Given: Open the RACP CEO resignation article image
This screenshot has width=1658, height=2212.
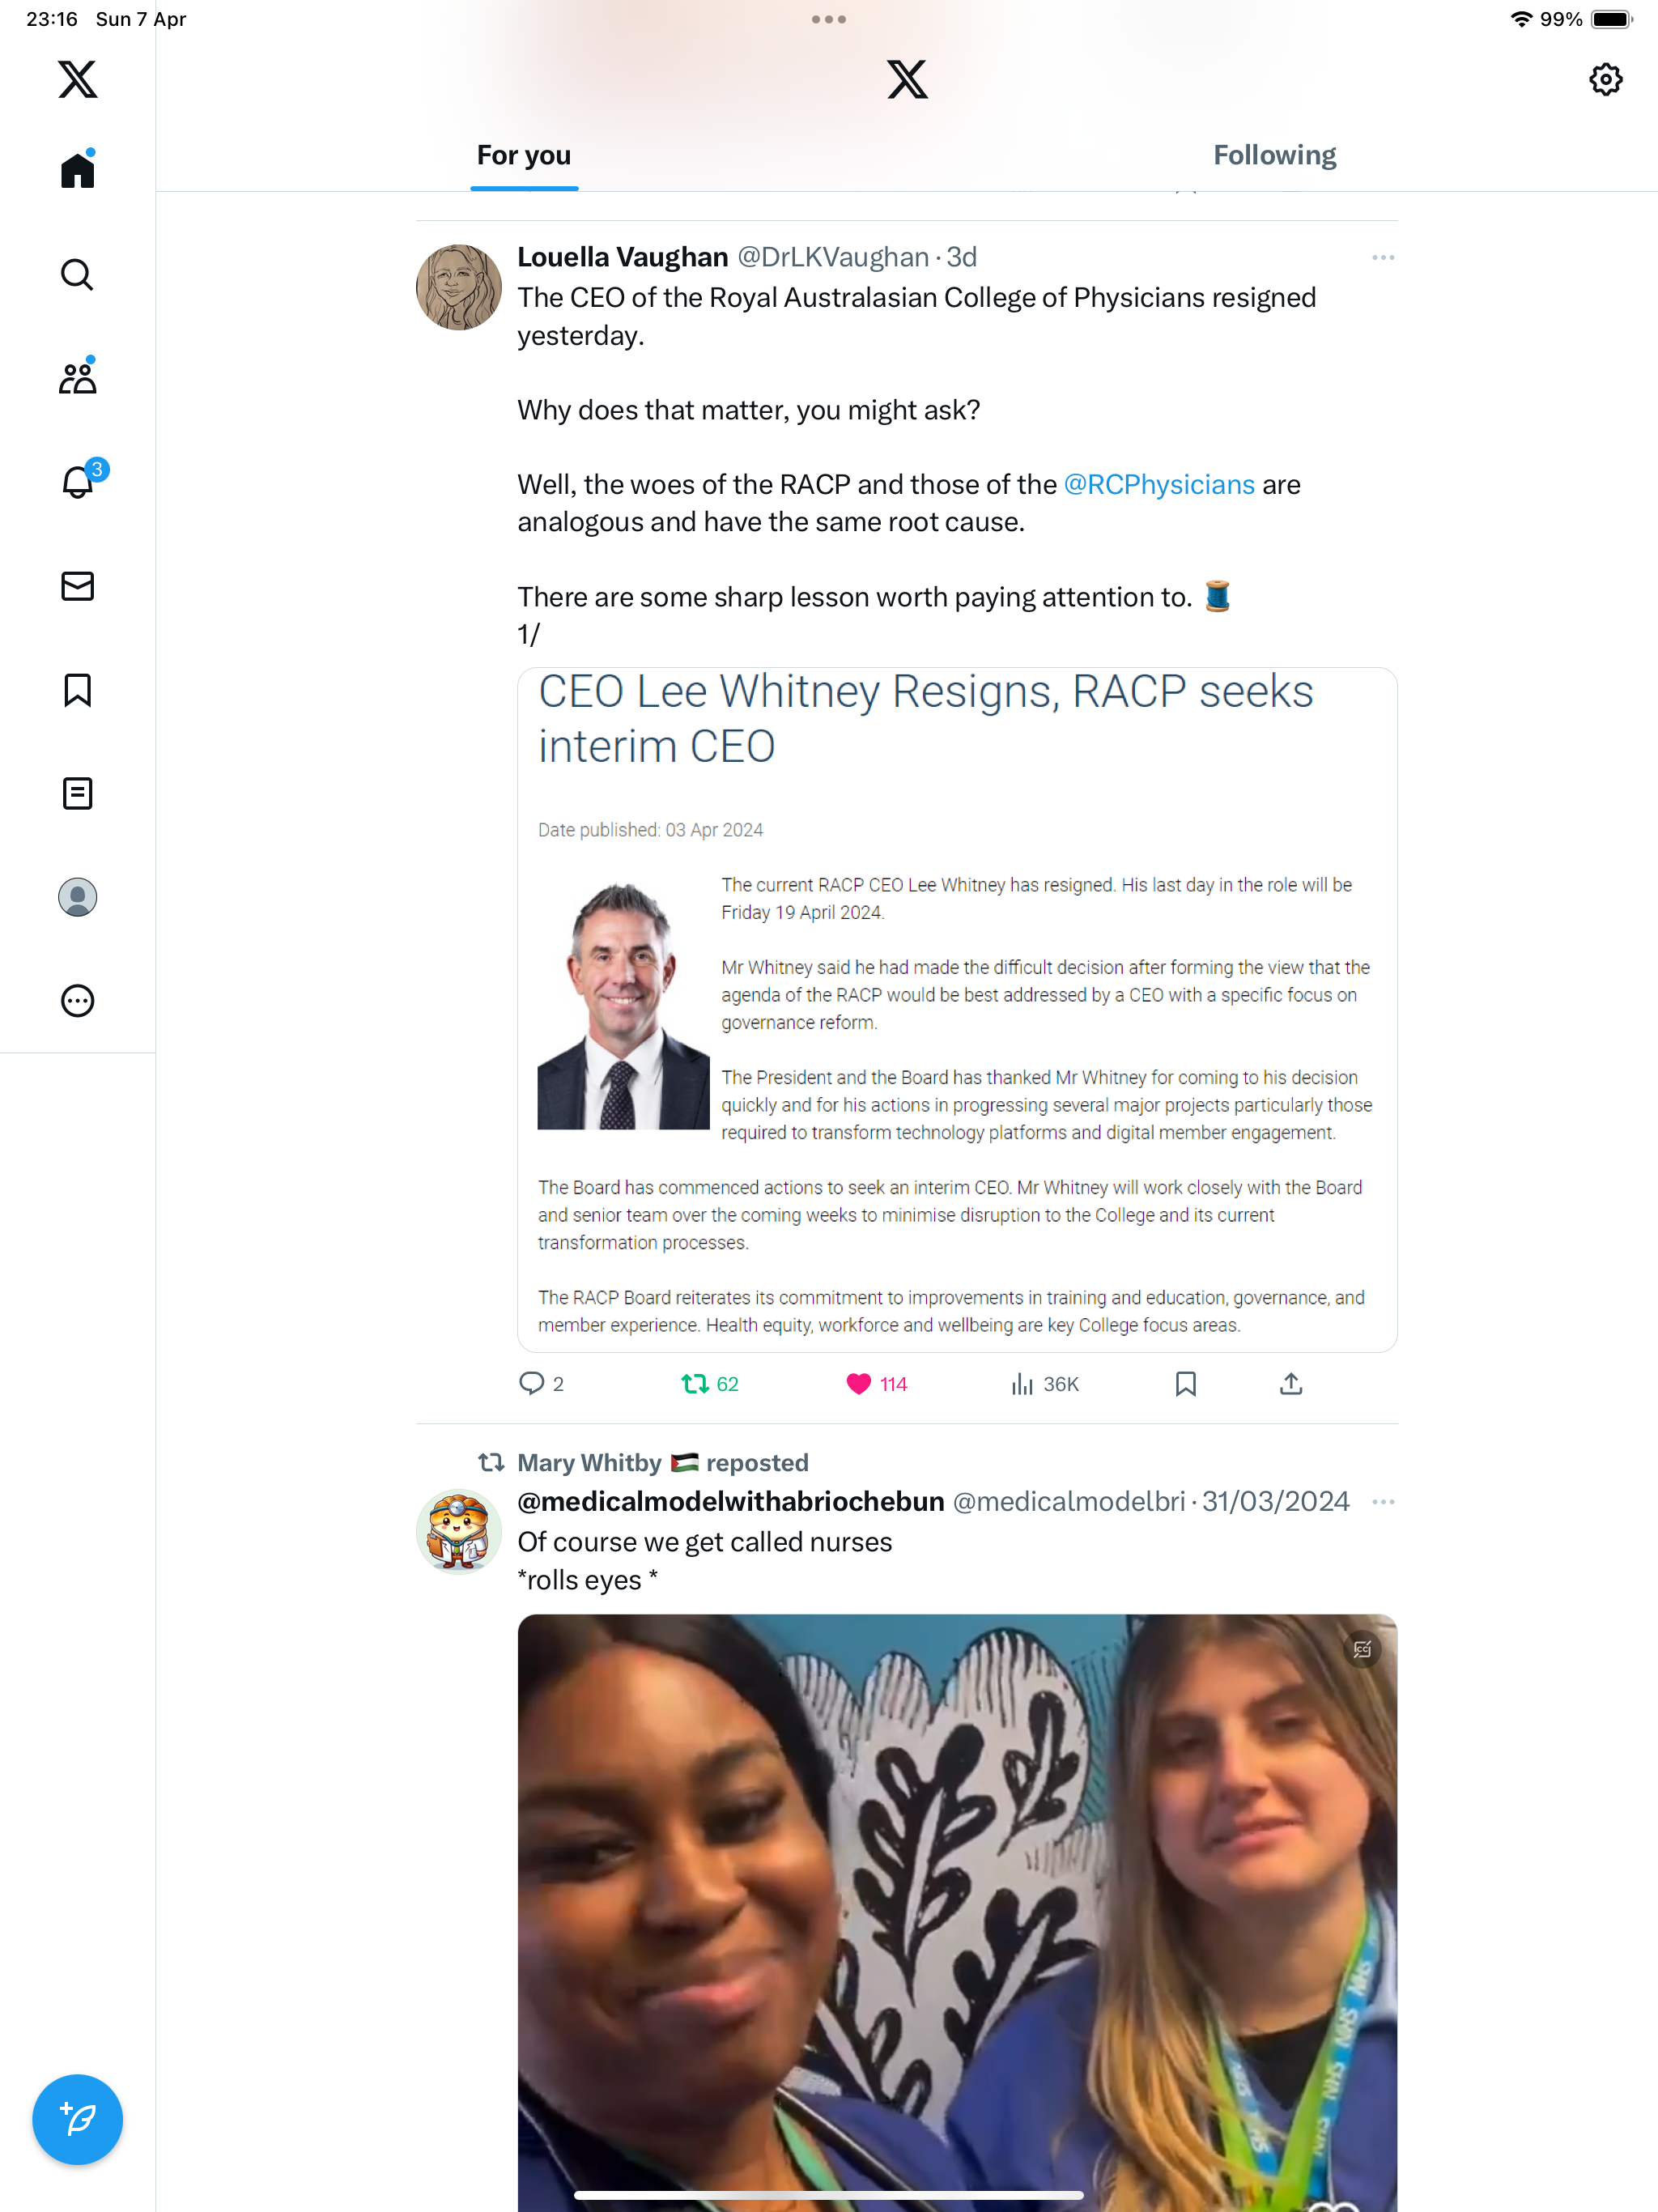Looking at the screenshot, I should tap(957, 1010).
